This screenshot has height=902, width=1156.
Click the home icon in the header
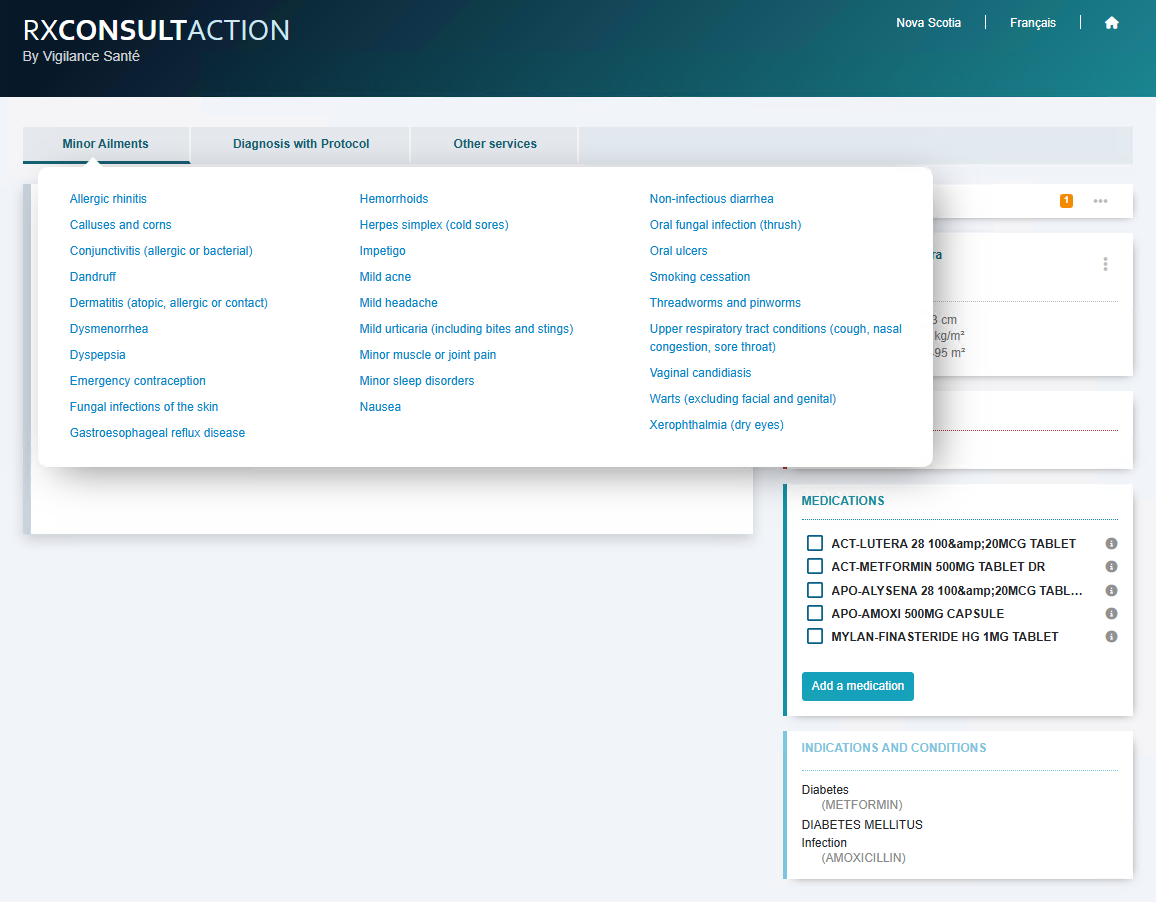1111,22
